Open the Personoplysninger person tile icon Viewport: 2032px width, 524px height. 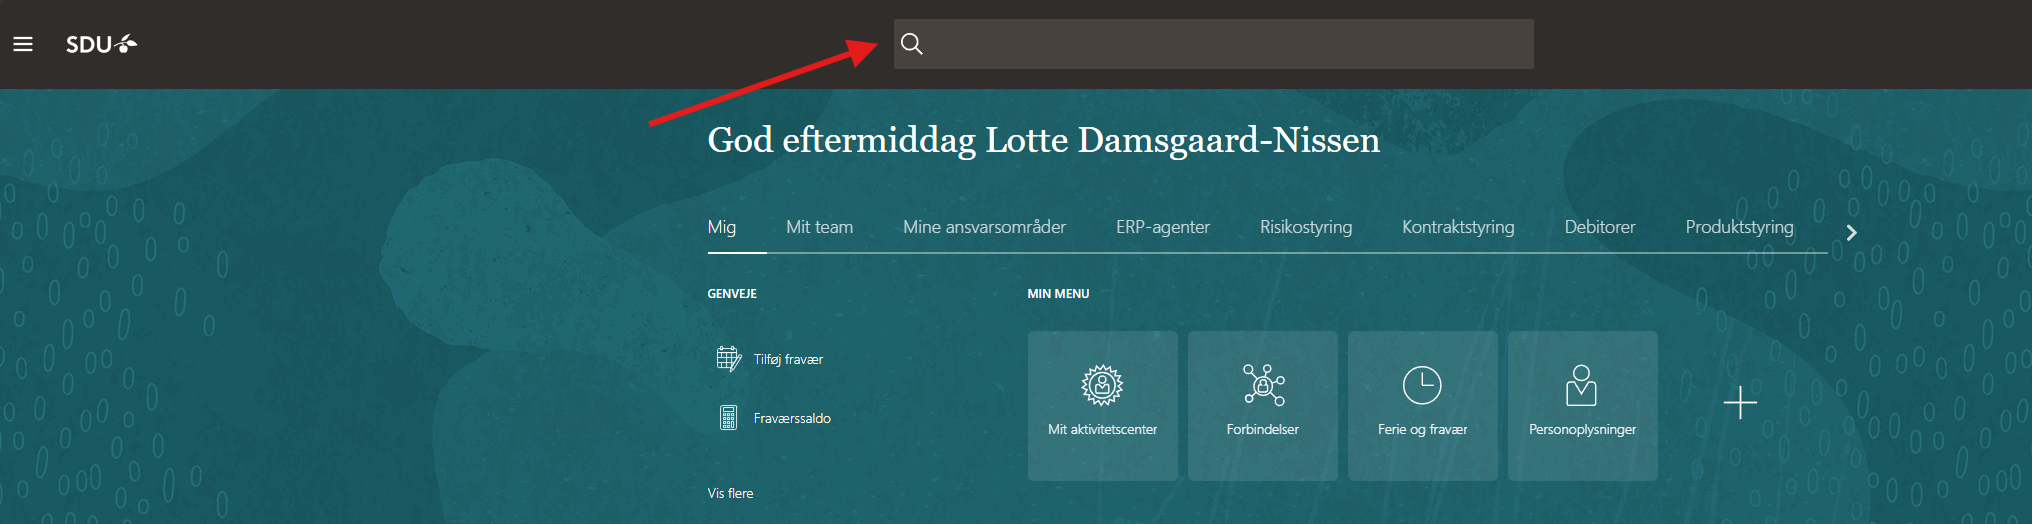click(x=1581, y=385)
